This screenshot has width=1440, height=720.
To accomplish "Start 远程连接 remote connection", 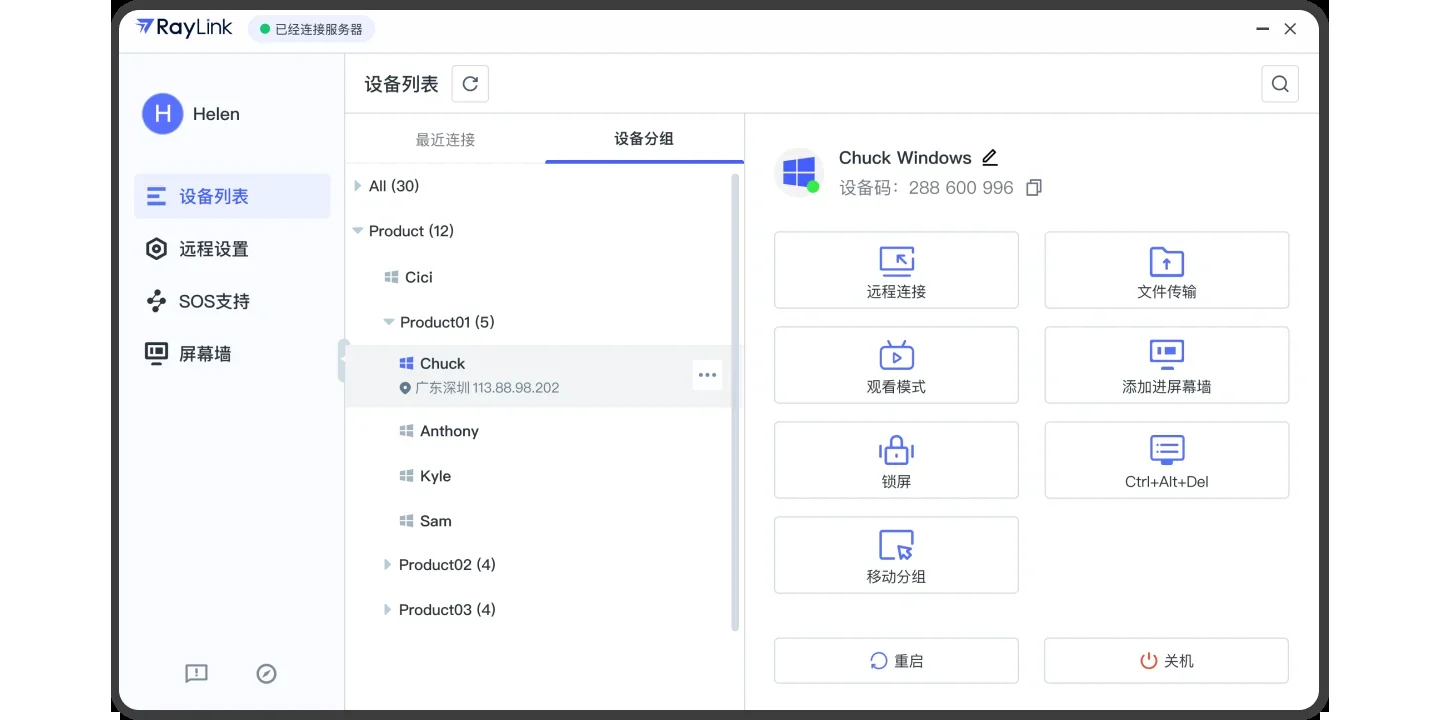I will (896, 270).
